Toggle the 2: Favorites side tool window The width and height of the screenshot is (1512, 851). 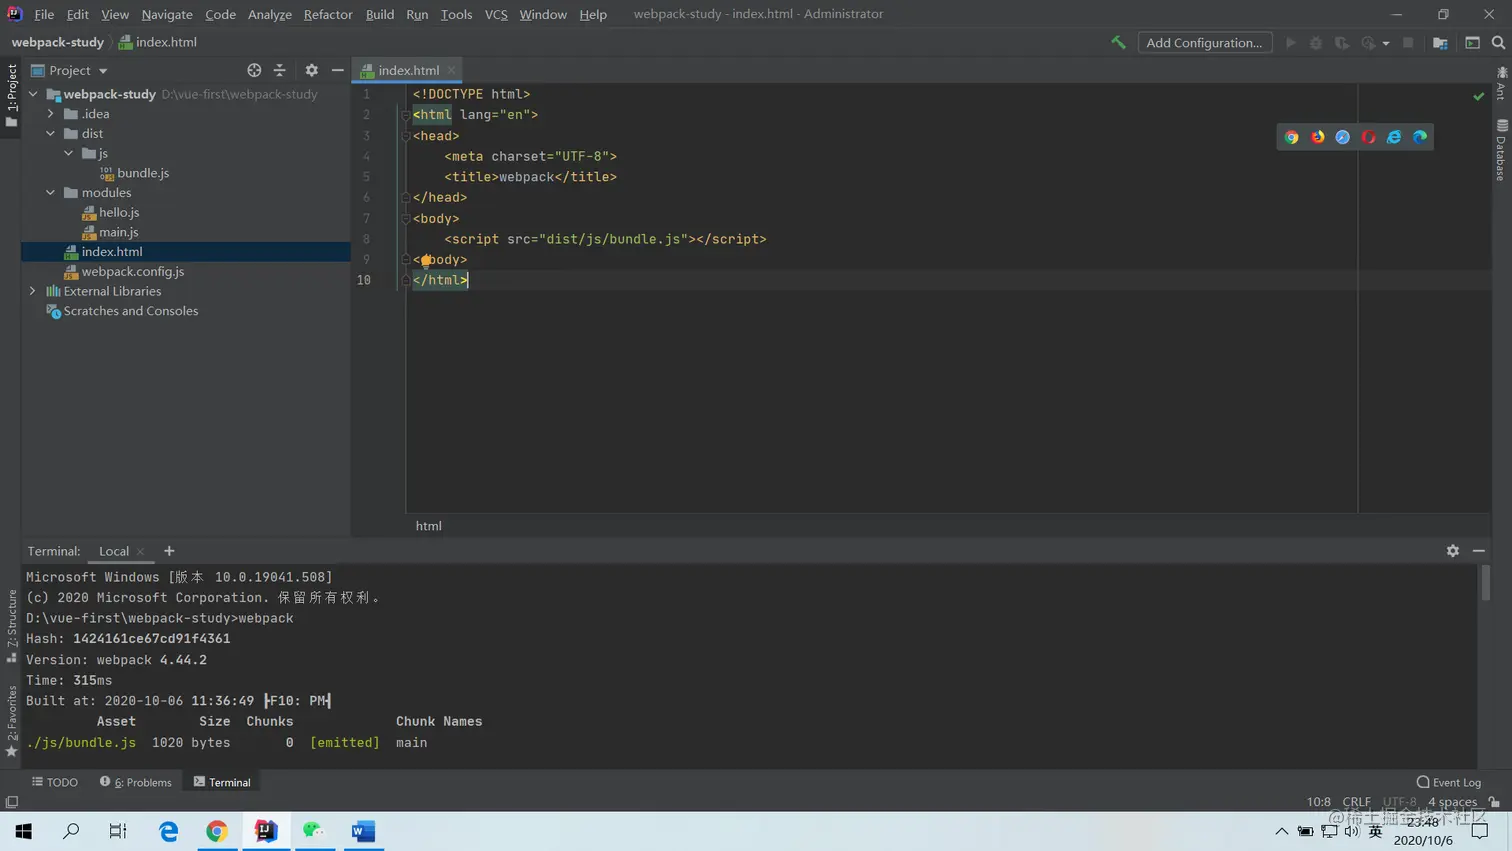click(x=11, y=720)
